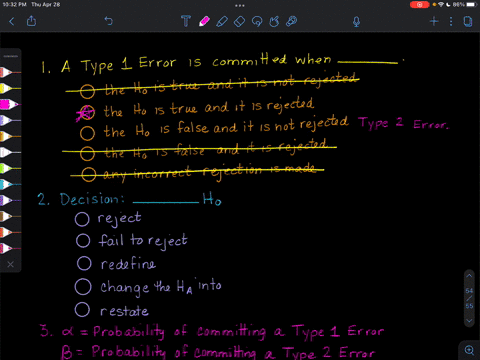The image size is (480, 360).
Task: Pick the light lavender pen preset
Action: coord(10,120)
